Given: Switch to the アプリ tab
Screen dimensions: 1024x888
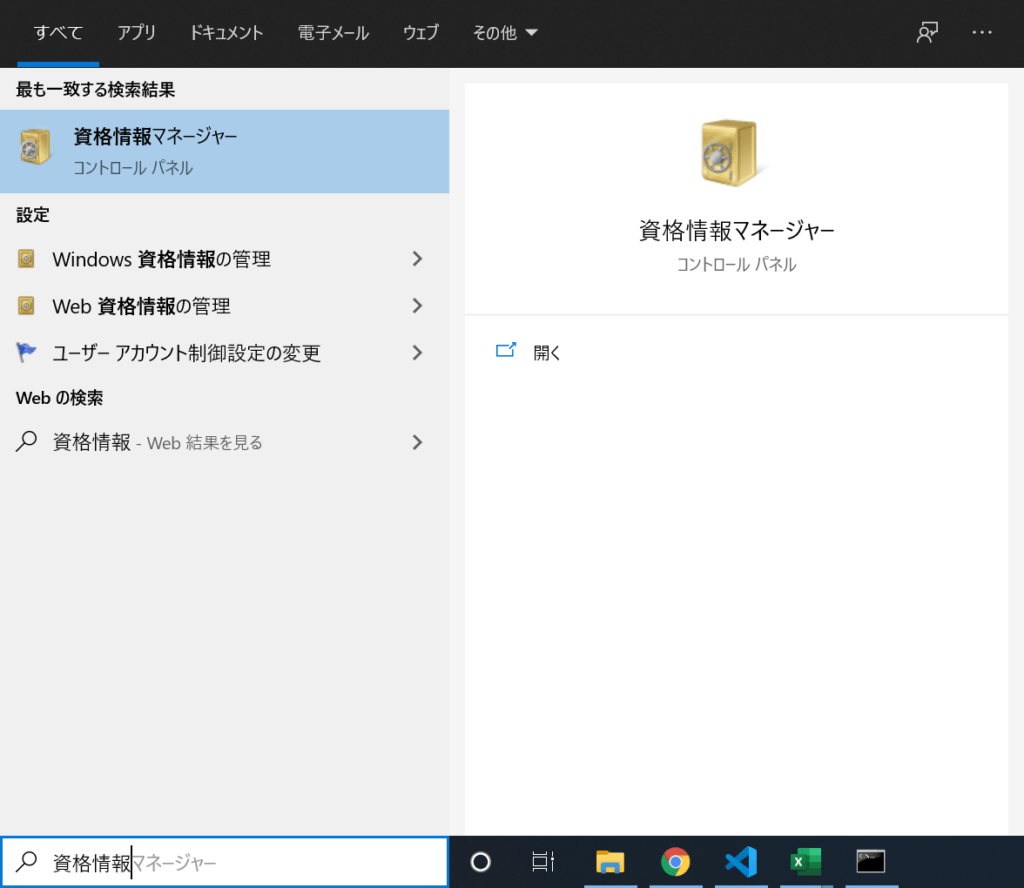Looking at the screenshot, I should 136,33.
